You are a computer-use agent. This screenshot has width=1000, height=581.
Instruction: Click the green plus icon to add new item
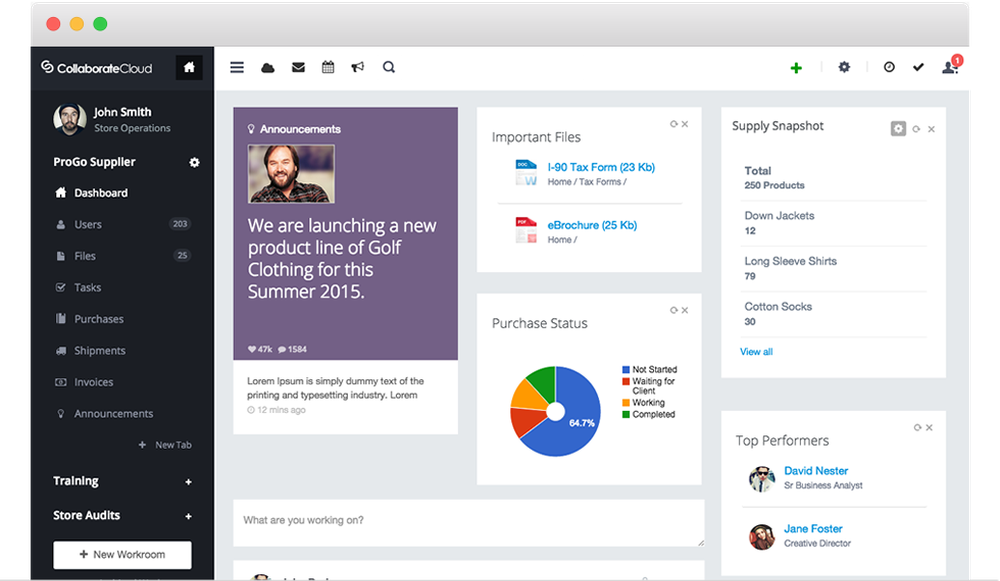(x=796, y=67)
